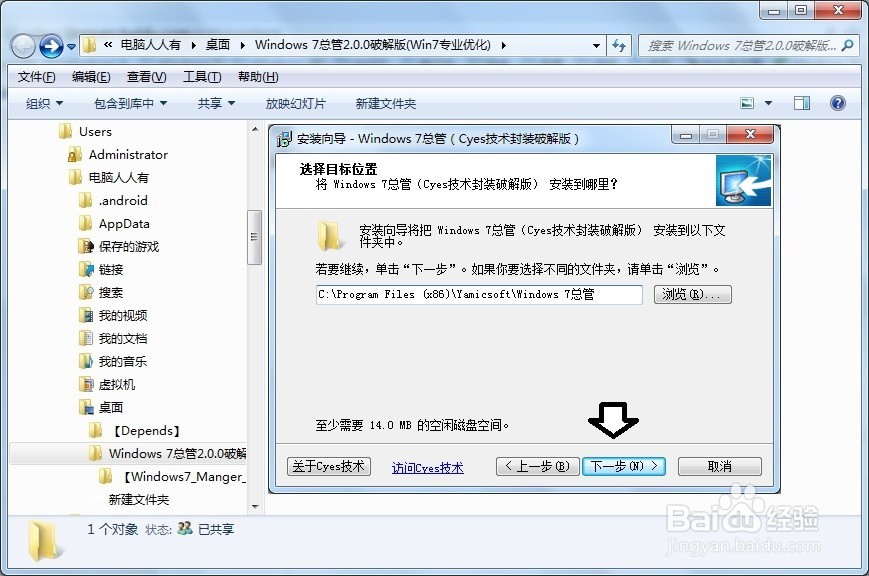Click 桌面 in the address breadcrumb

tap(218, 45)
